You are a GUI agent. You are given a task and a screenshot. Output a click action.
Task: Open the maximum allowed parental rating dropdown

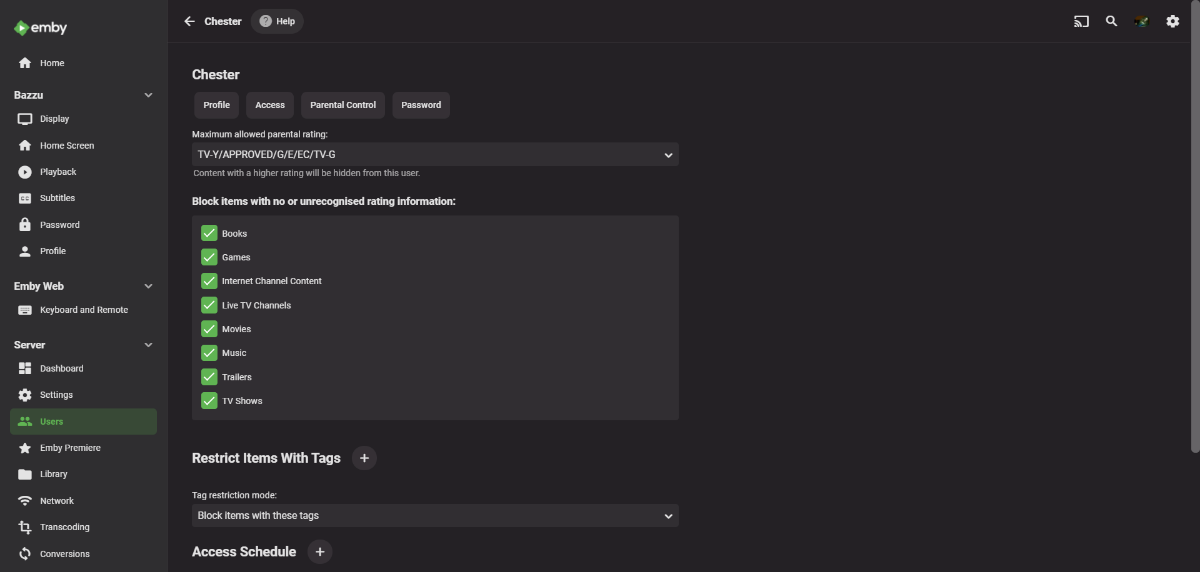click(x=435, y=155)
